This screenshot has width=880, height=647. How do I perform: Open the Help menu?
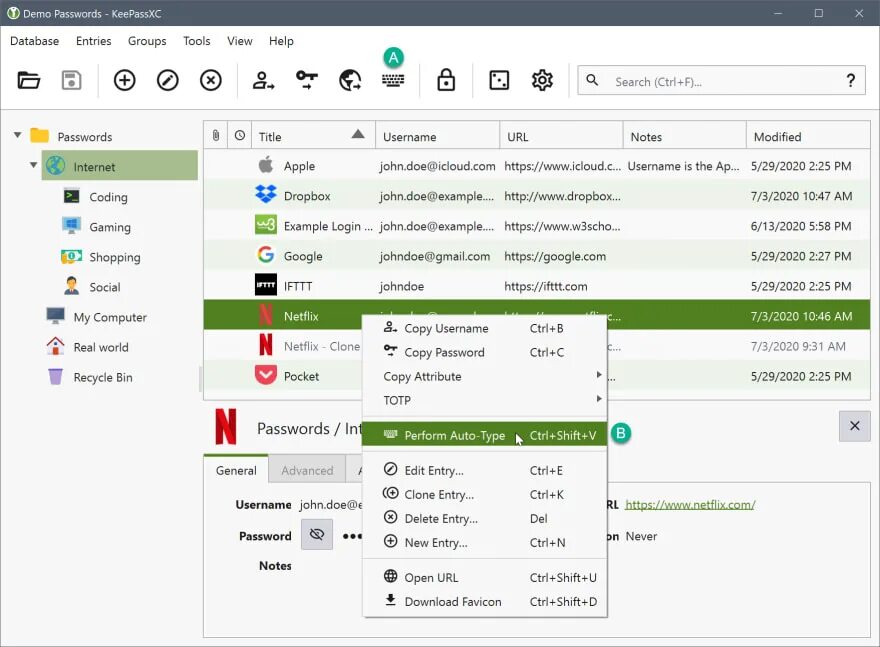[x=281, y=41]
